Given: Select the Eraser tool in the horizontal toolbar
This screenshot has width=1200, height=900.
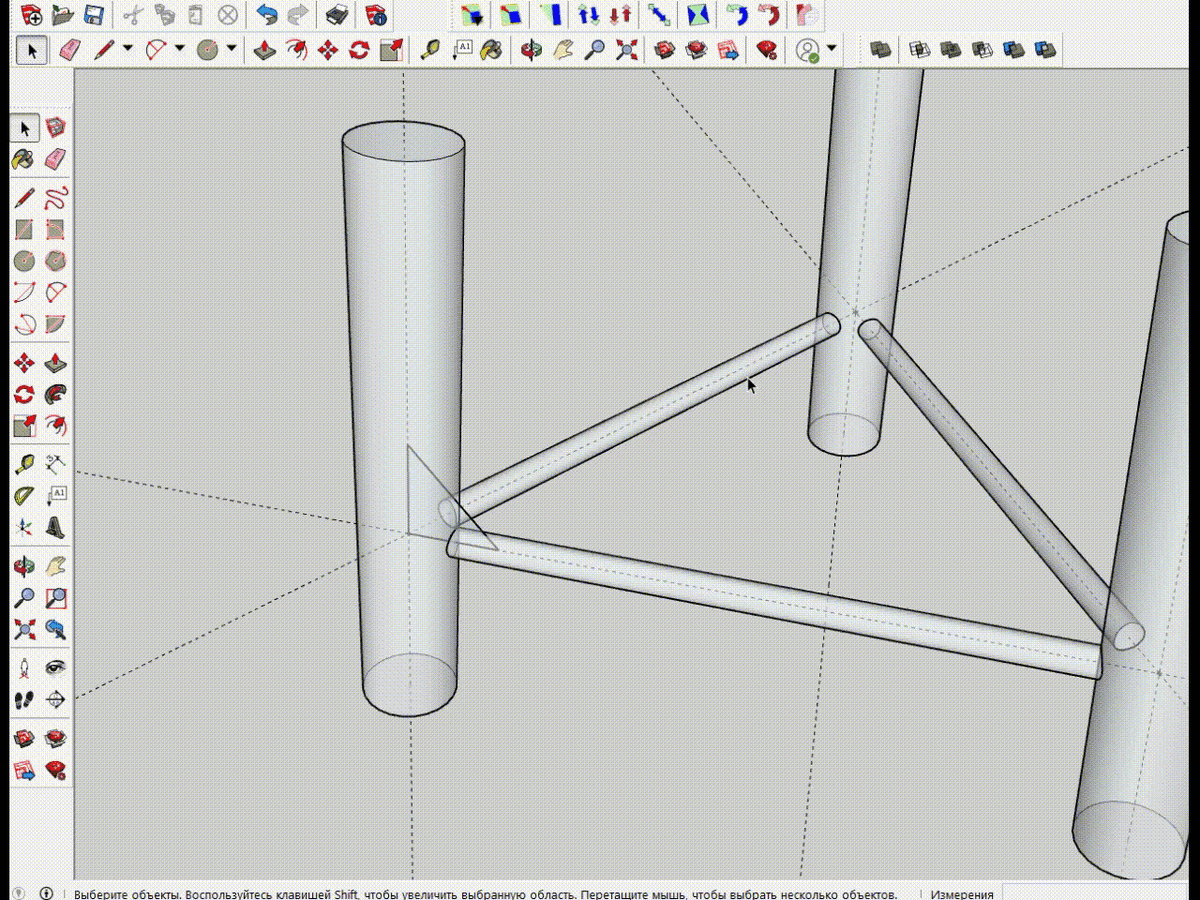Looking at the screenshot, I should tap(68, 49).
